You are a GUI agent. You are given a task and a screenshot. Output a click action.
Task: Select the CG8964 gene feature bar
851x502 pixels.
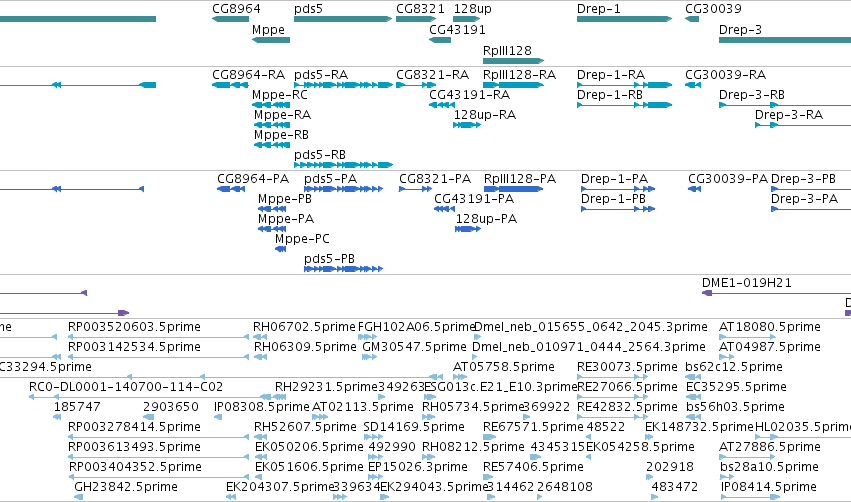230,19
